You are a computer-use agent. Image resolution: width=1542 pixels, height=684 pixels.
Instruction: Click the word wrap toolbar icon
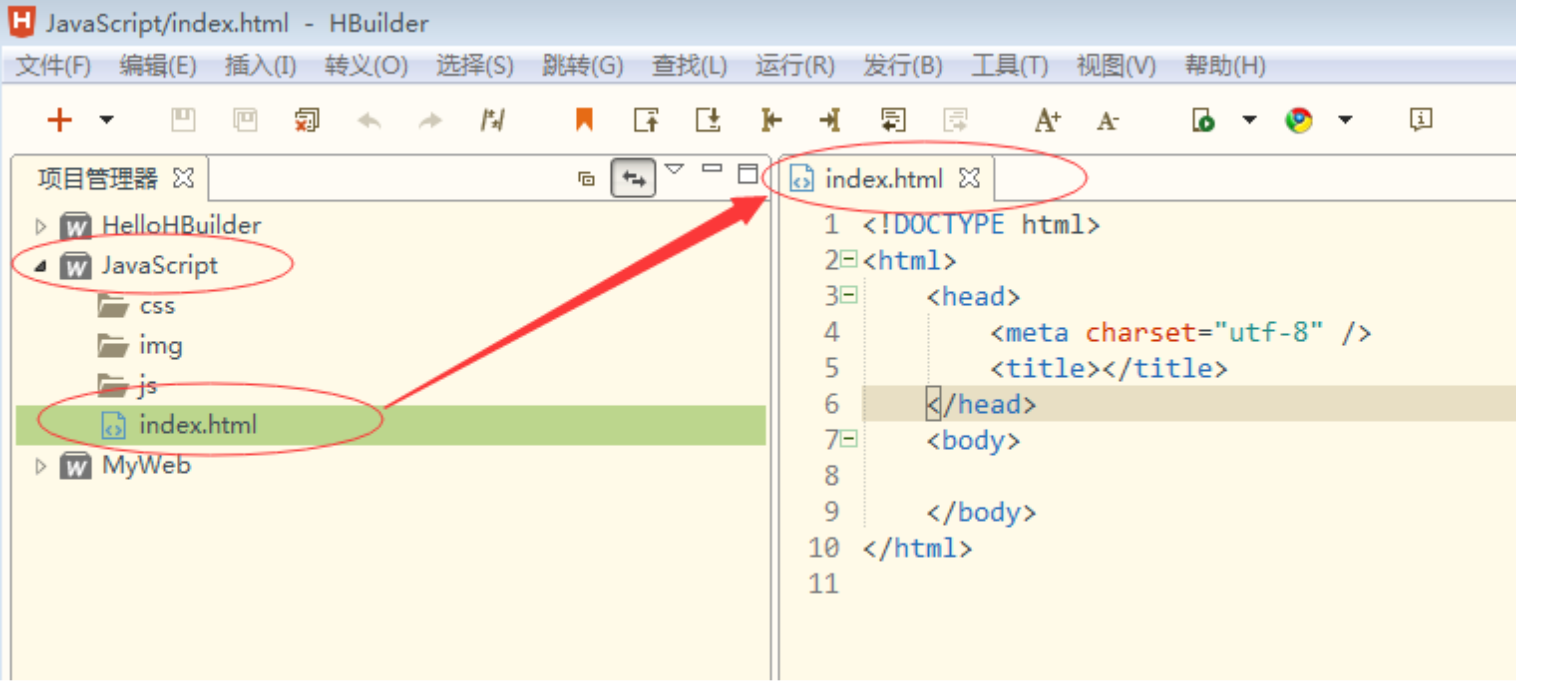pos(893,120)
